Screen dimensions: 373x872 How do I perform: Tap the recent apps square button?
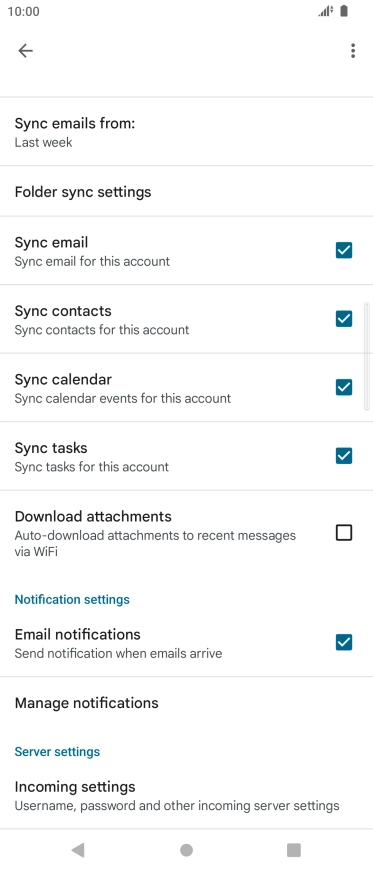(x=294, y=850)
